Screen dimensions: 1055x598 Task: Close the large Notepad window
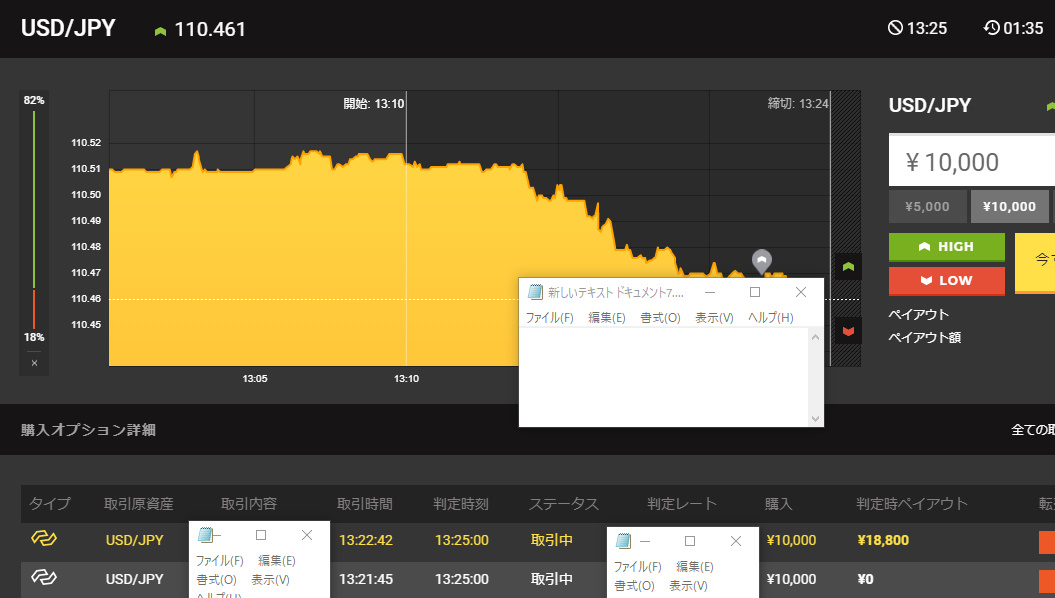(x=801, y=292)
